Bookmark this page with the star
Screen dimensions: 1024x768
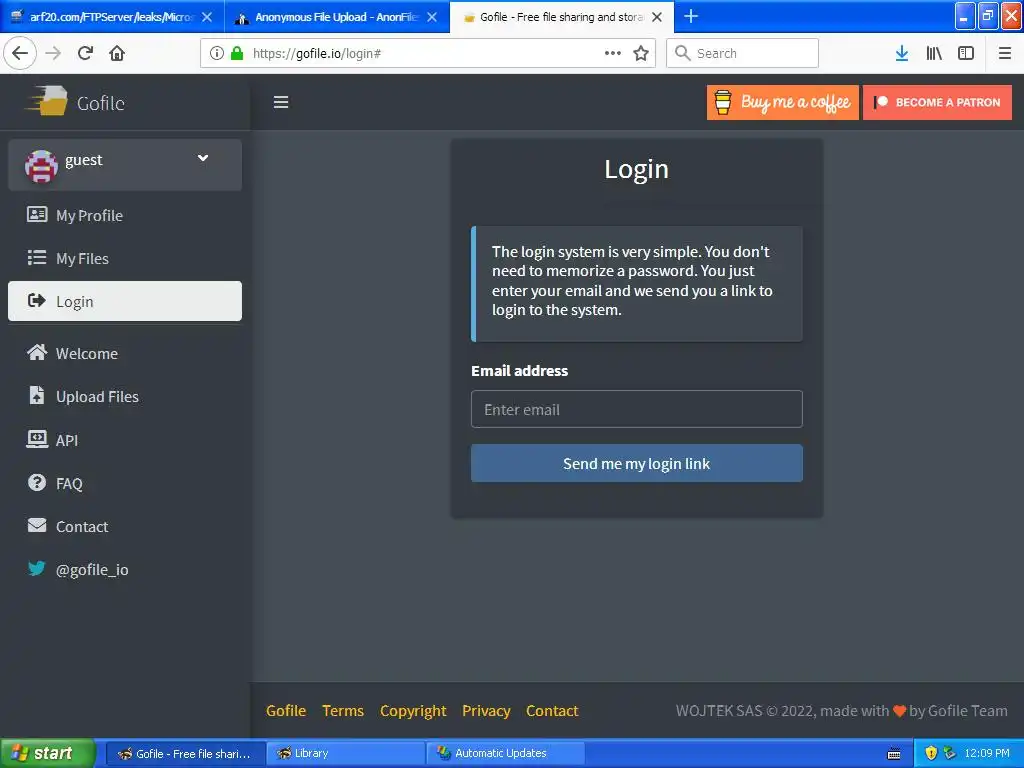tap(641, 53)
